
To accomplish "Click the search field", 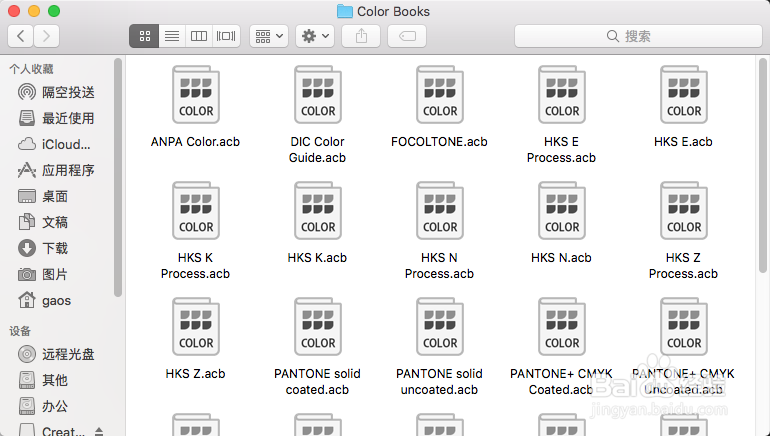I will click(638, 36).
